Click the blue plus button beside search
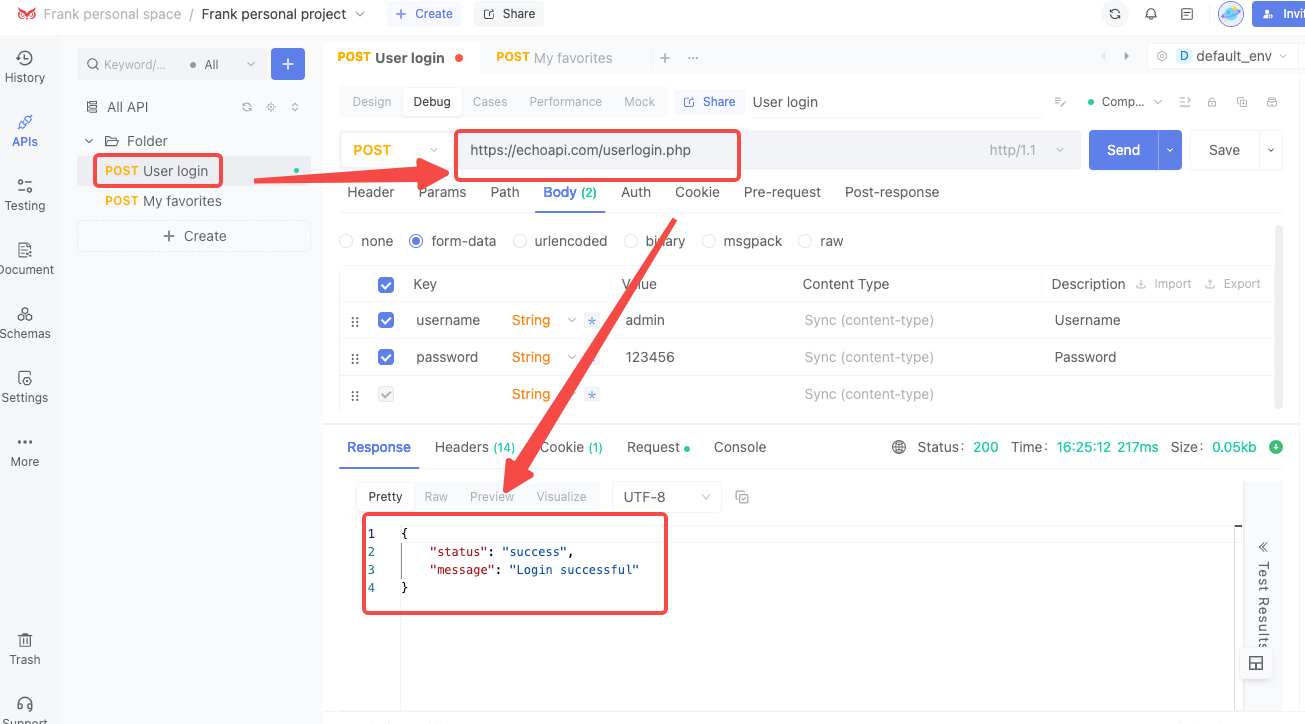The height and width of the screenshot is (724, 1305). [288, 64]
